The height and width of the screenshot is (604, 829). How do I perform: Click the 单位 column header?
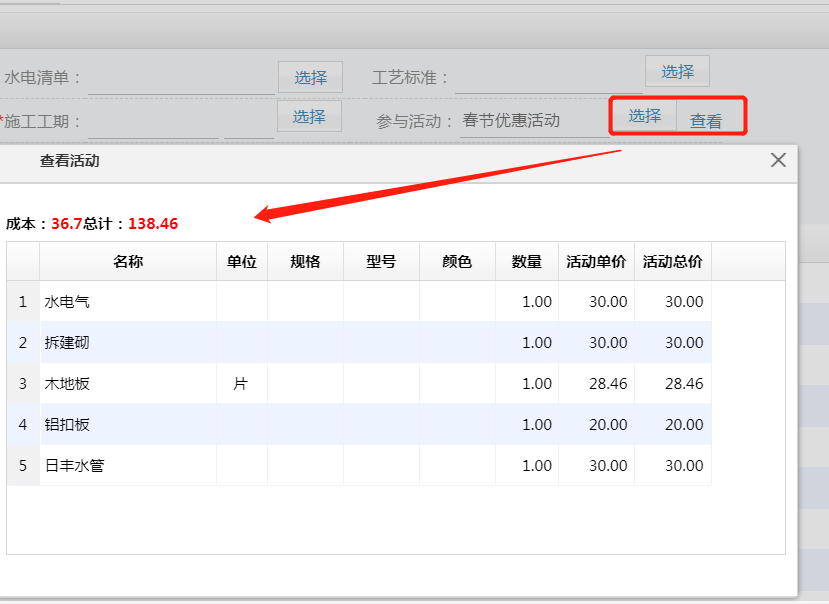[242, 262]
